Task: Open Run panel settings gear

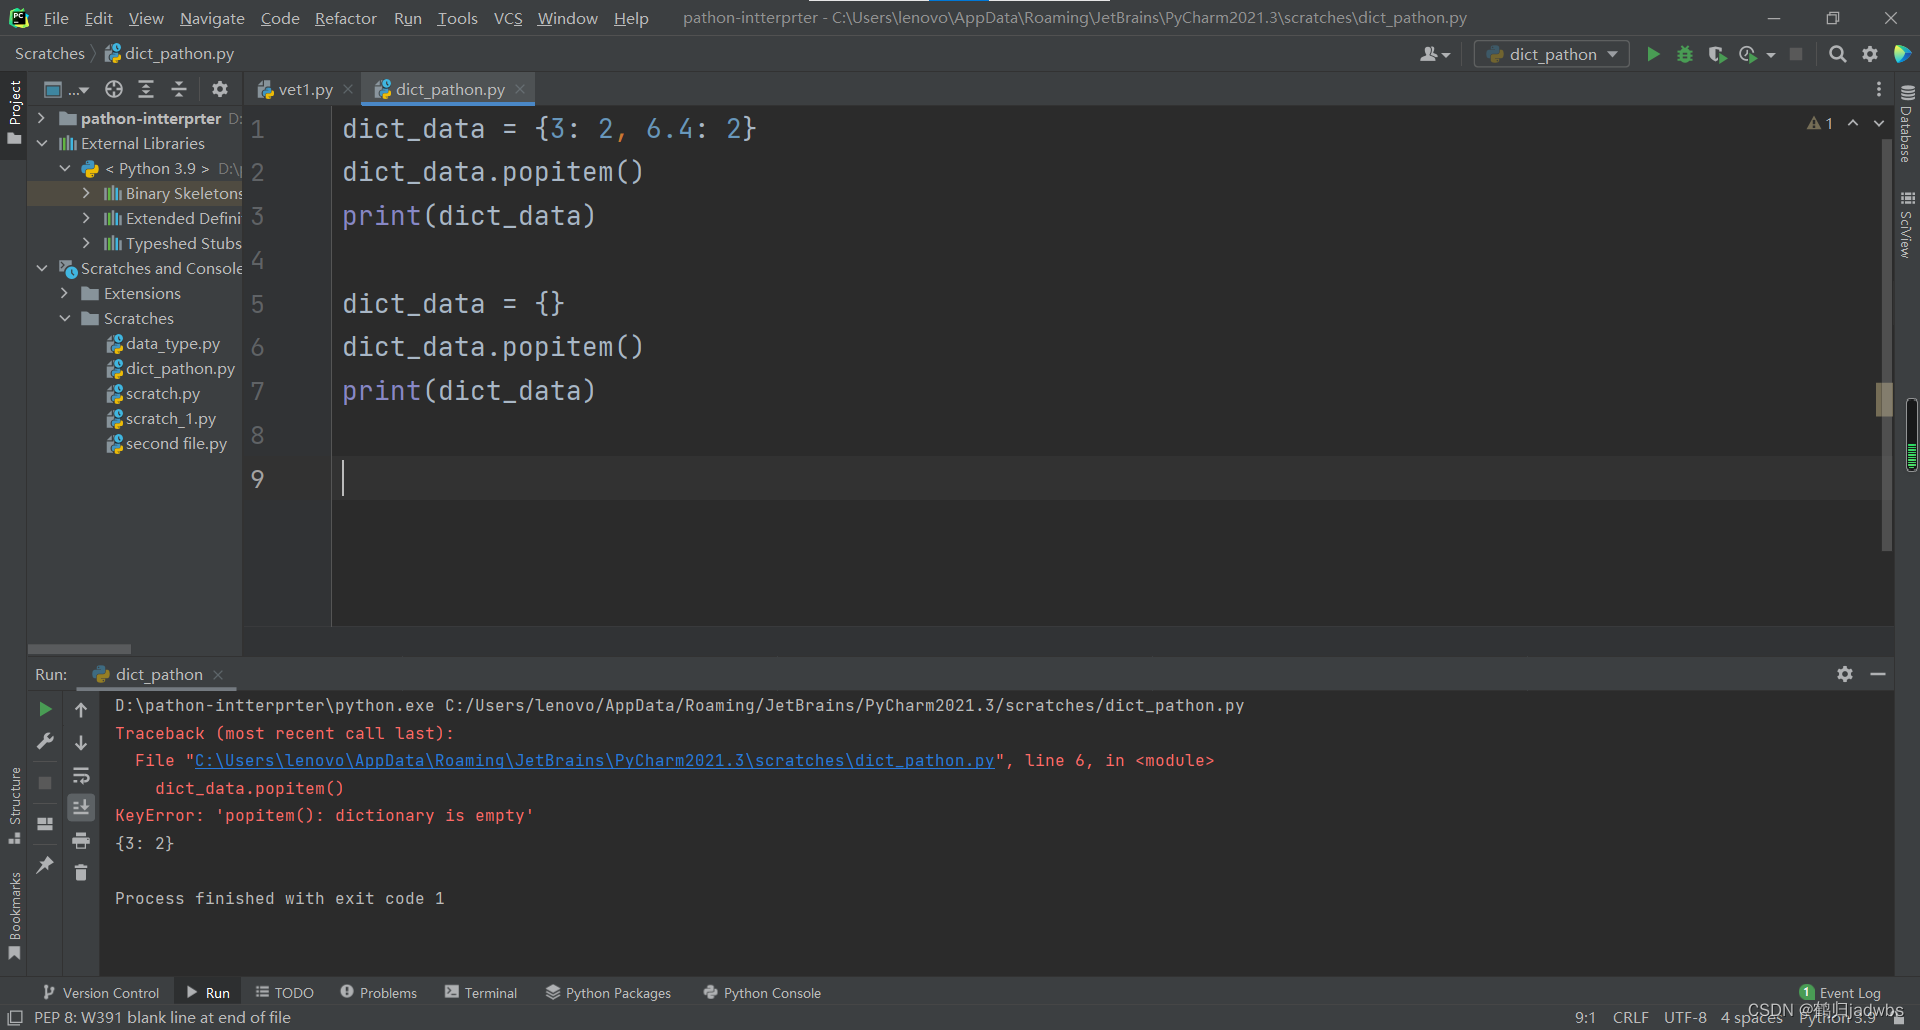Action: 1845,674
